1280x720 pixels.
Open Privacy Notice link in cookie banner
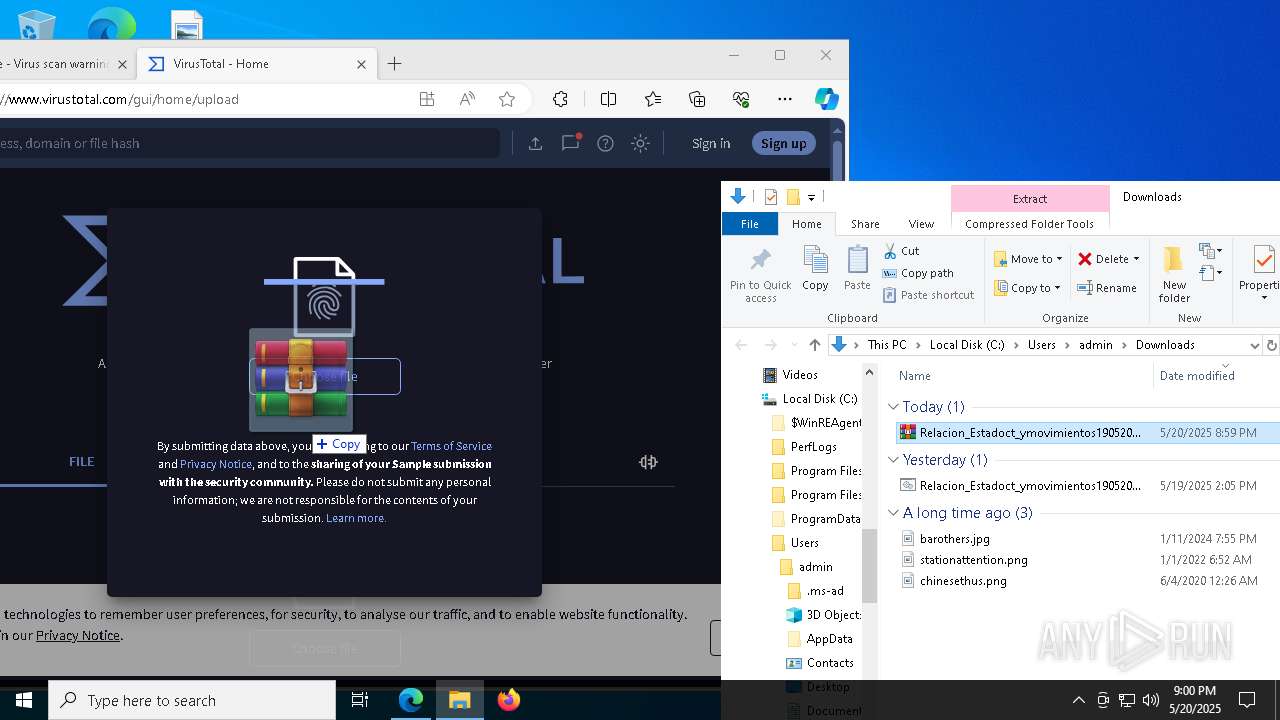(x=78, y=635)
